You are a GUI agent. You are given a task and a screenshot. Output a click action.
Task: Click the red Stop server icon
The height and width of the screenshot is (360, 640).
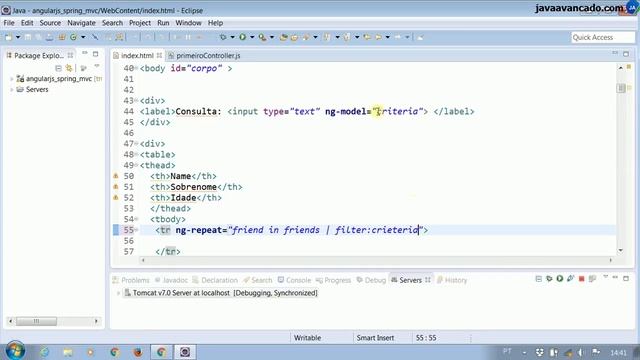pos(582,279)
